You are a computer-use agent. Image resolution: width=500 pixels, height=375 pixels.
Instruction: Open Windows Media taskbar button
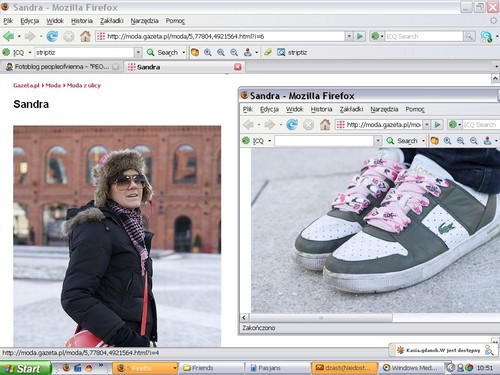[x=412, y=368]
